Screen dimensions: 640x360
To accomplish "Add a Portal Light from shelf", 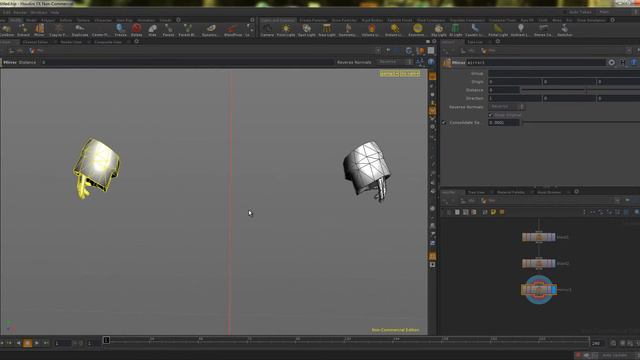I will (498, 30).
